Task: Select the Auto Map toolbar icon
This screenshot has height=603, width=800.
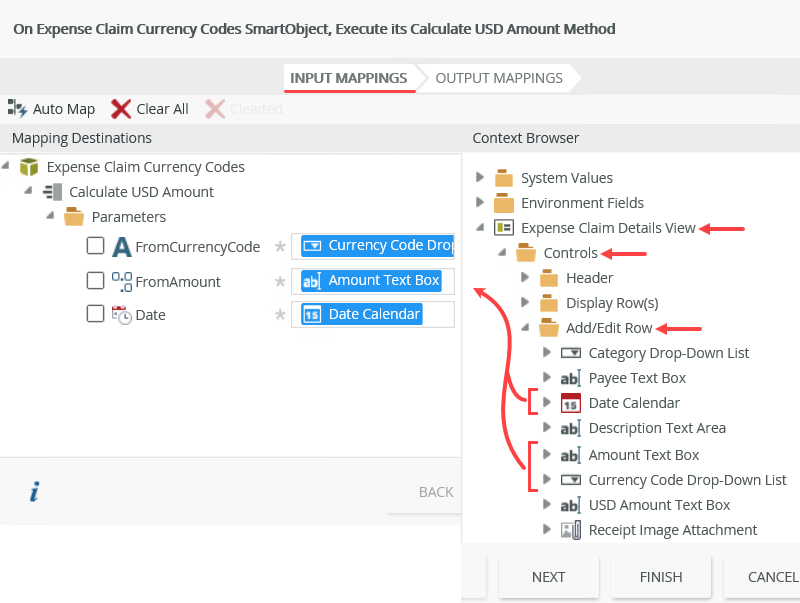Action: [x=17, y=109]
